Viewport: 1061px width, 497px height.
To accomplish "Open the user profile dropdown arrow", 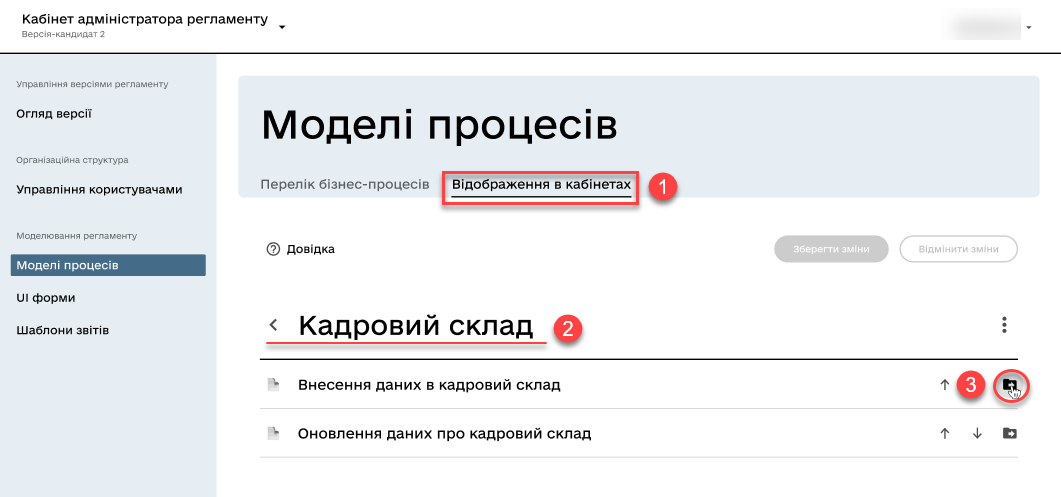I will click(1028, 27).
